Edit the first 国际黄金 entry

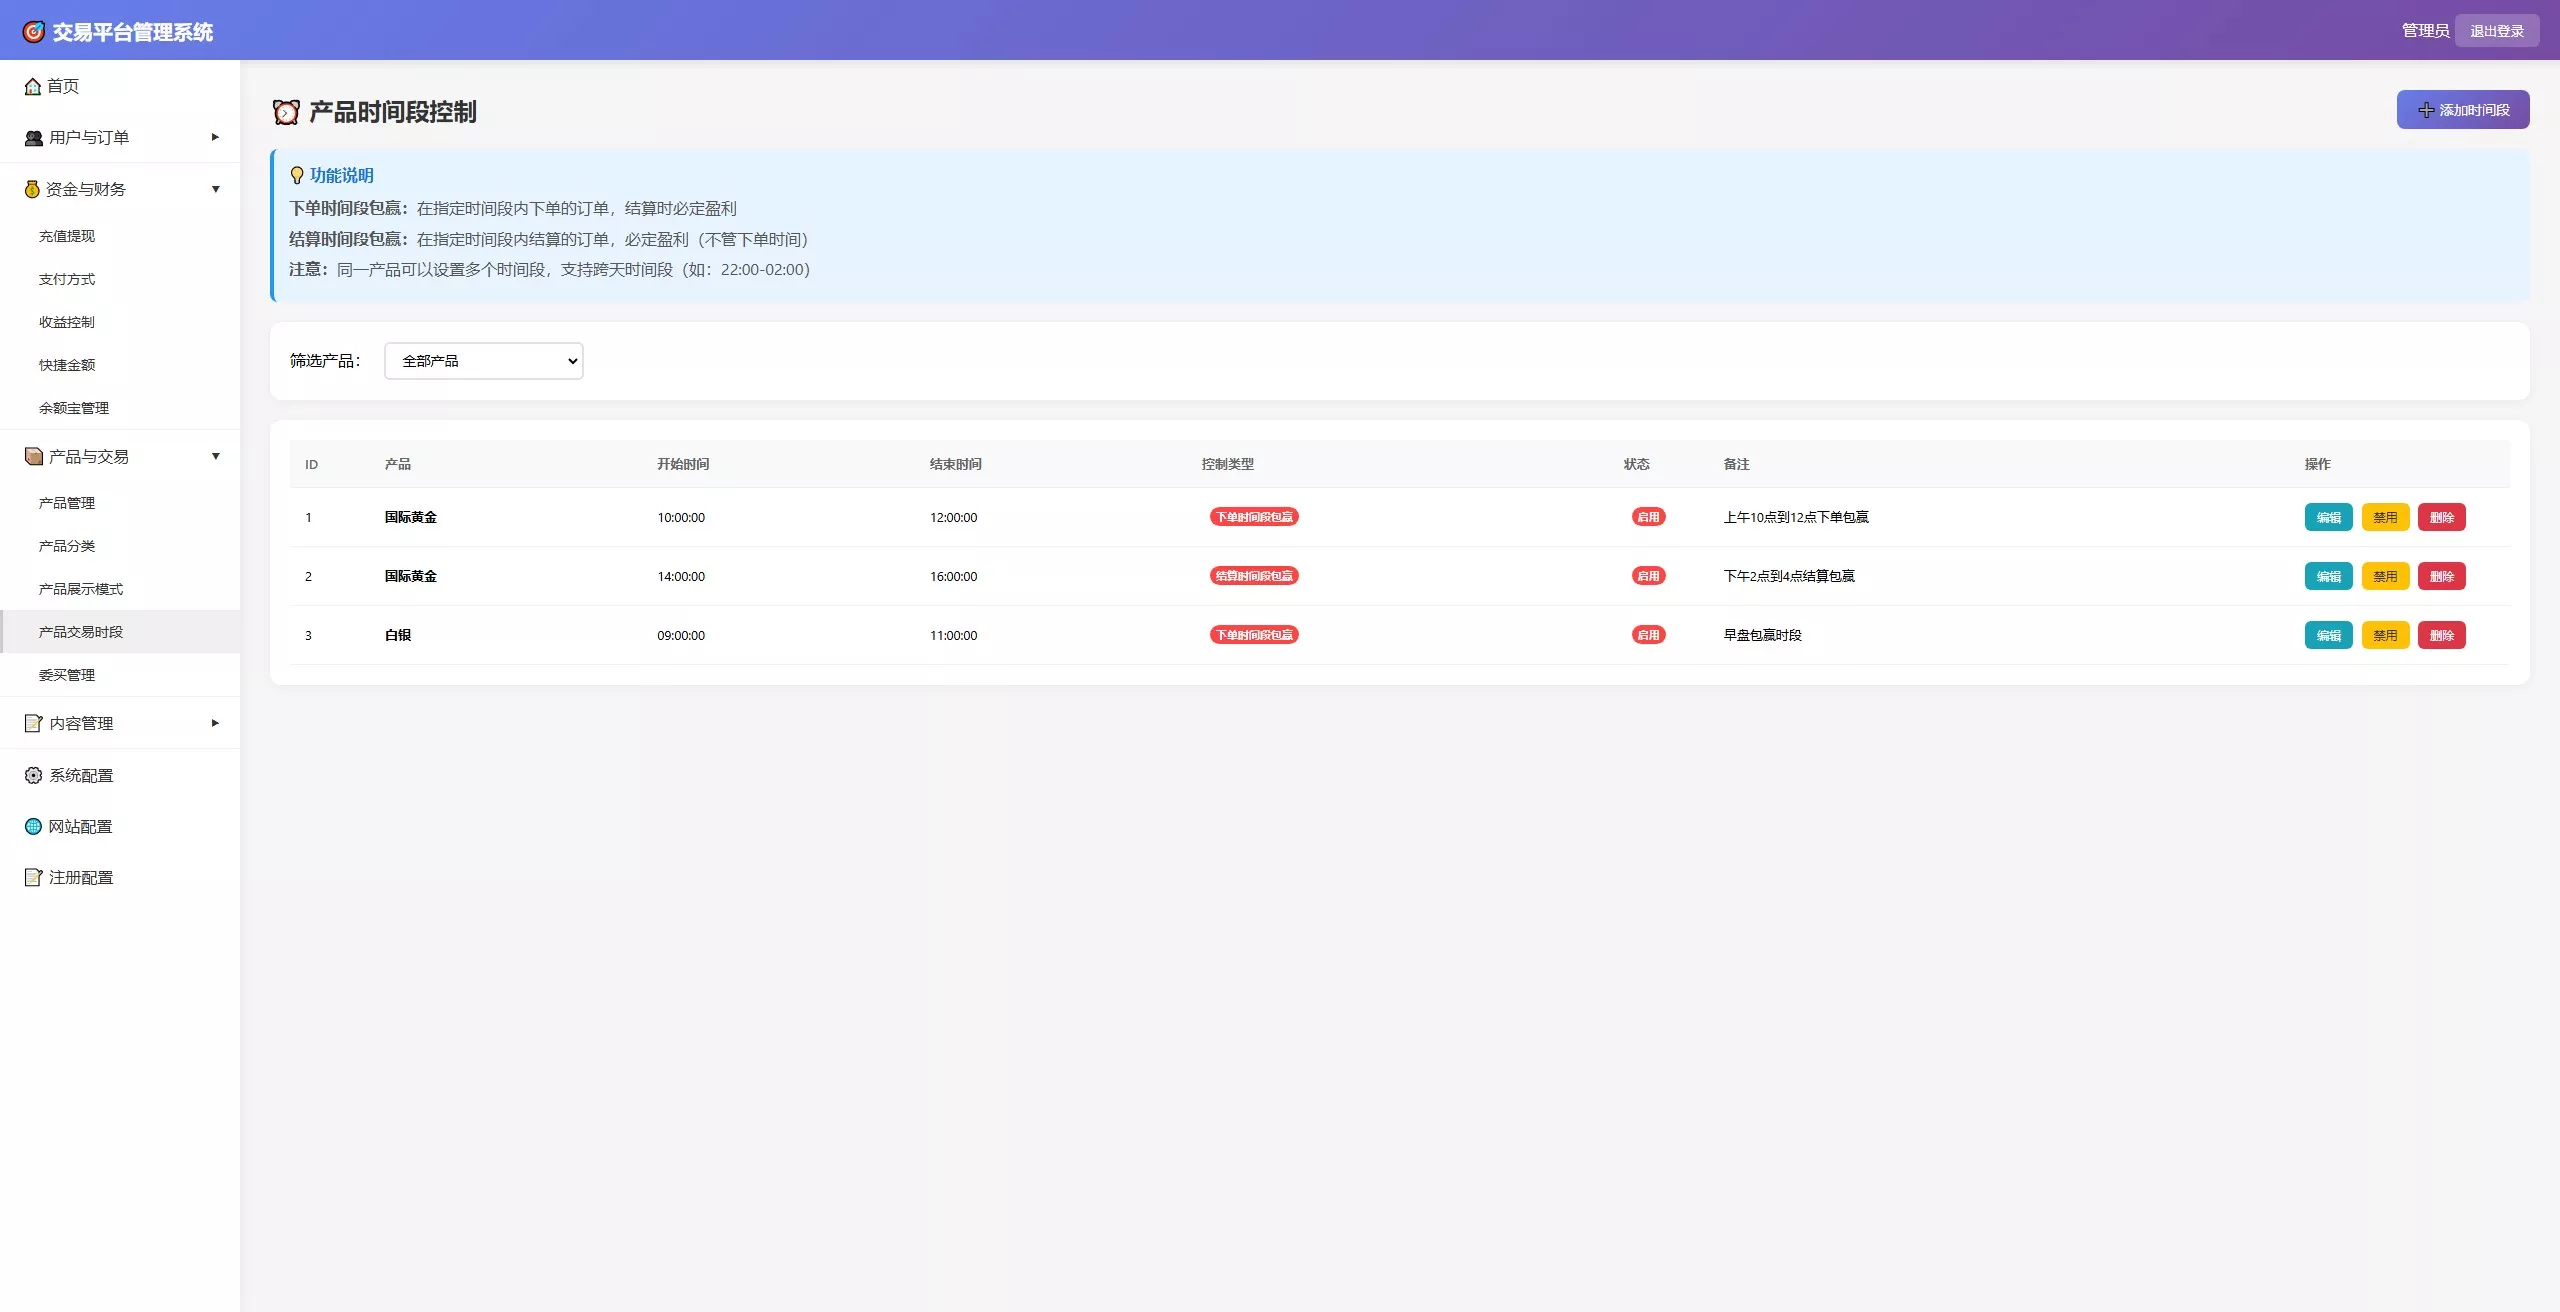pyautogui.click(x=2328, y=517)
